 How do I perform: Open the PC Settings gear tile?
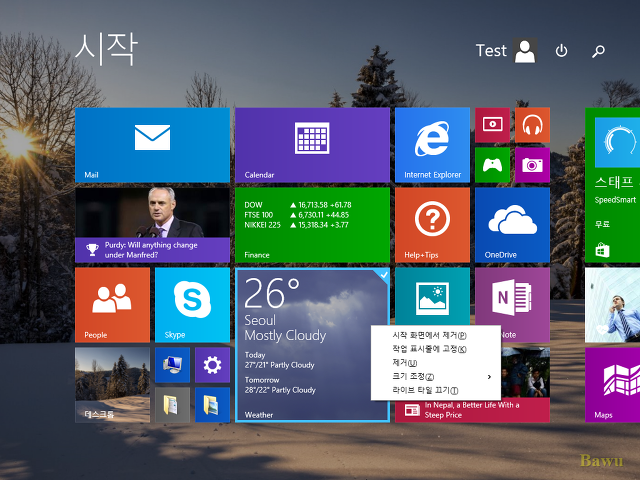pos(212,365)
